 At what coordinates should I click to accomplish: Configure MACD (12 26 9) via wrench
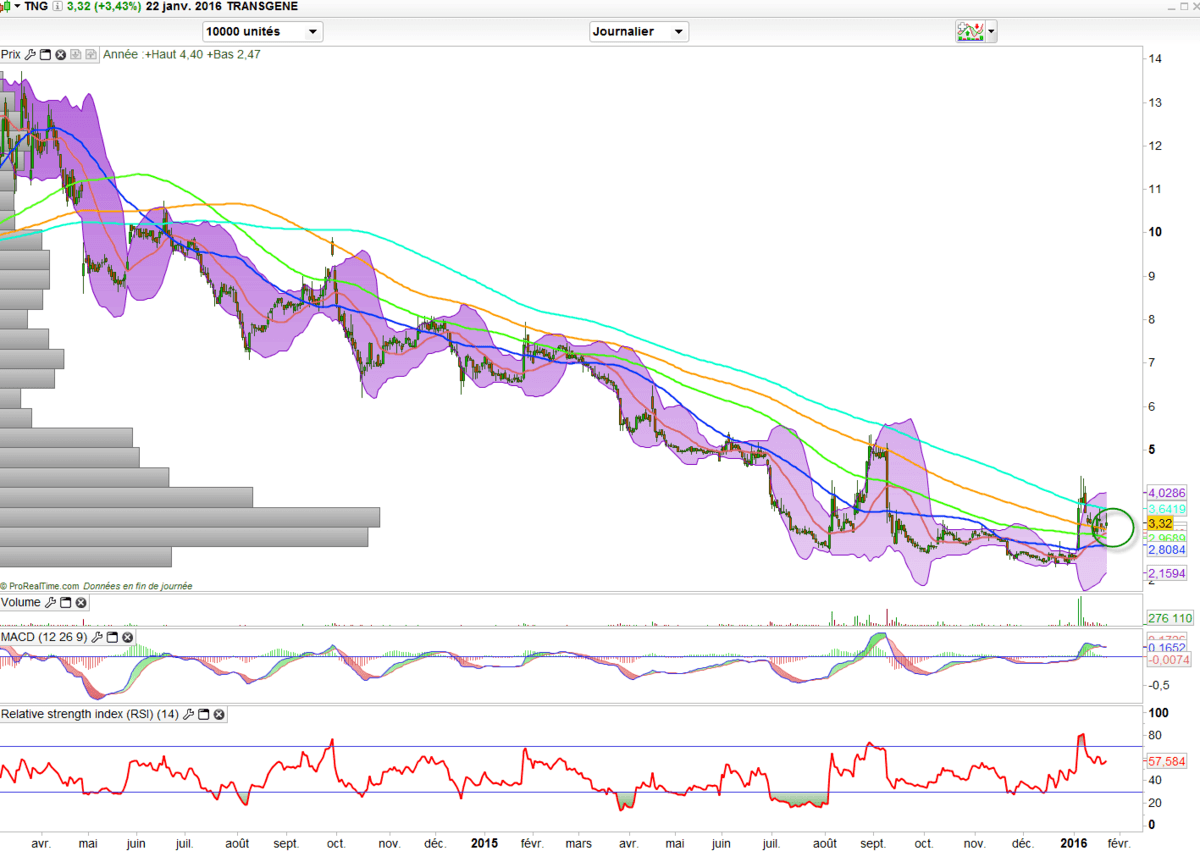(97, 637)
